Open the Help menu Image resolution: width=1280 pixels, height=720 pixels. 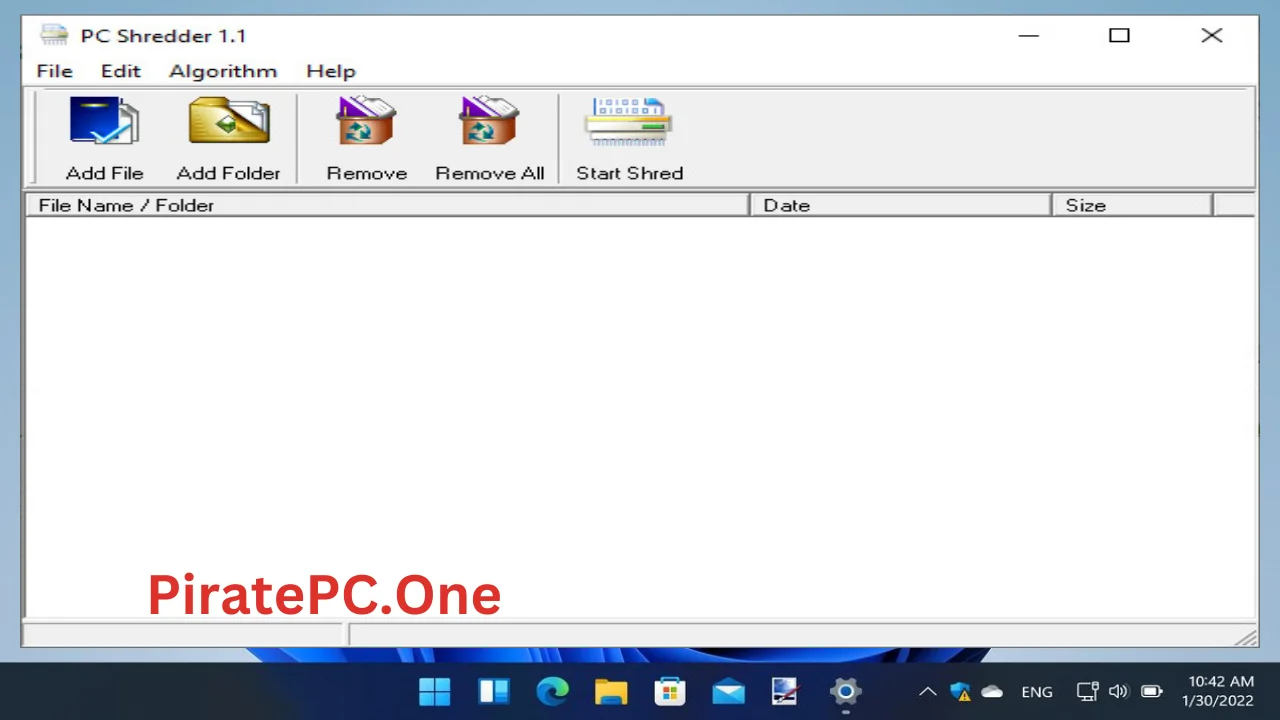pos(331,71)
